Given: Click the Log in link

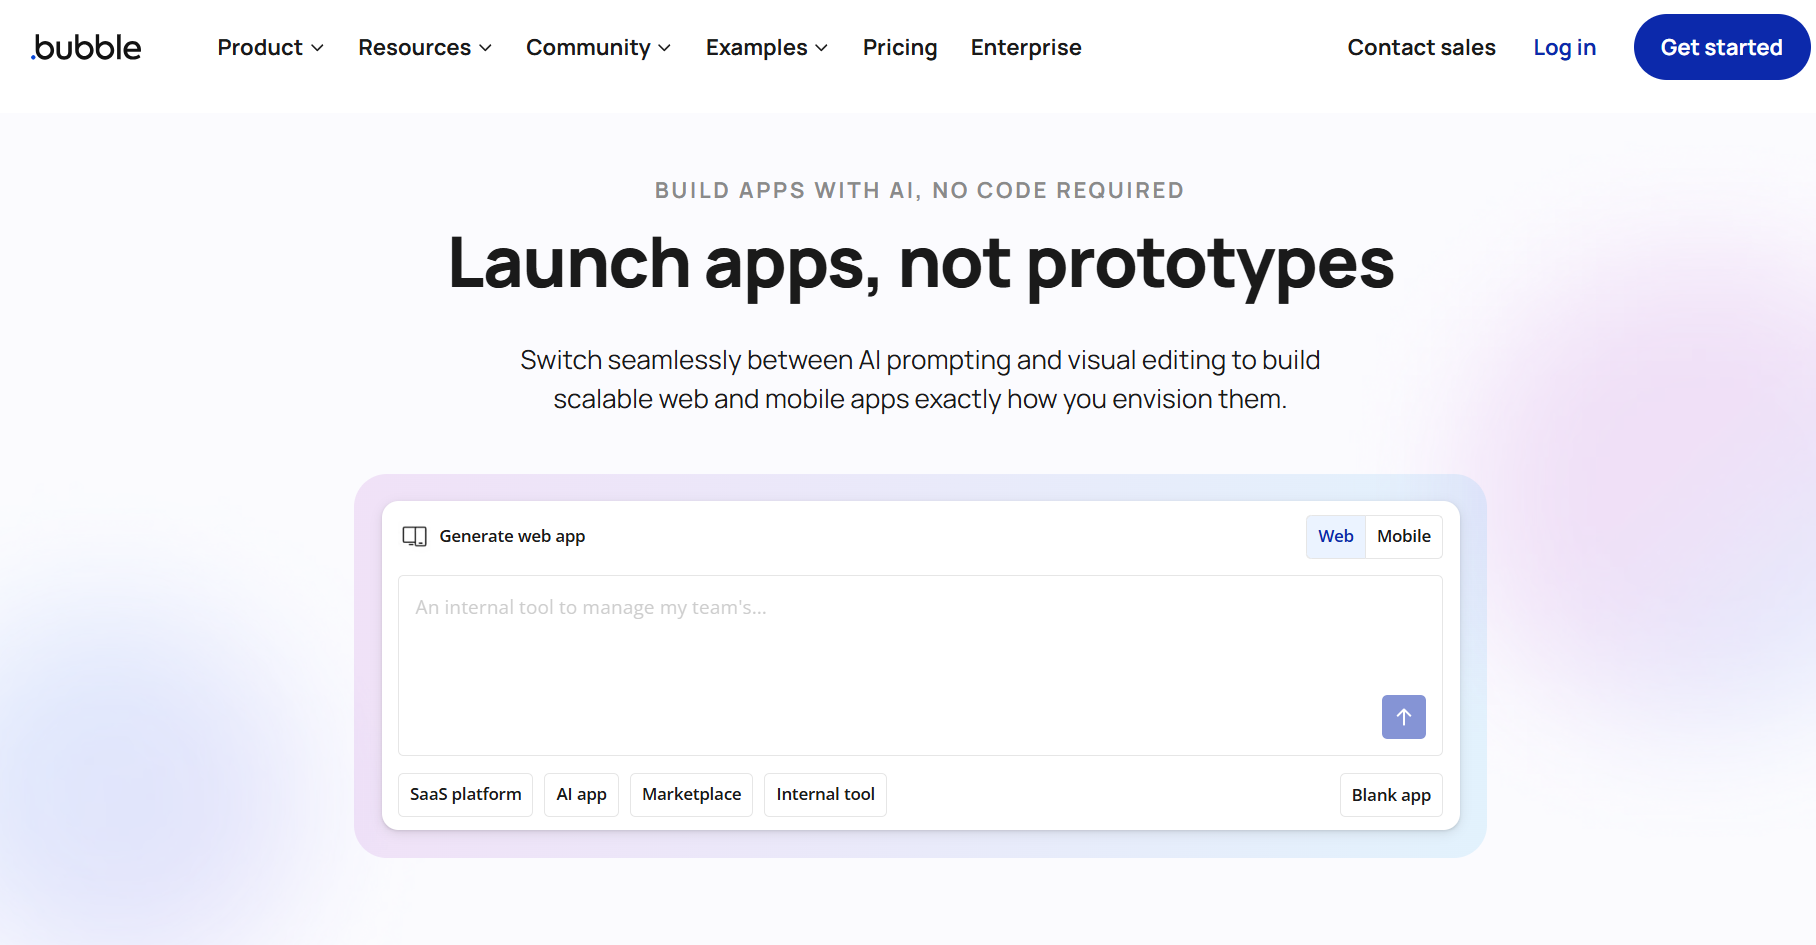Looking at the screenshot, I should (1564, 47).
